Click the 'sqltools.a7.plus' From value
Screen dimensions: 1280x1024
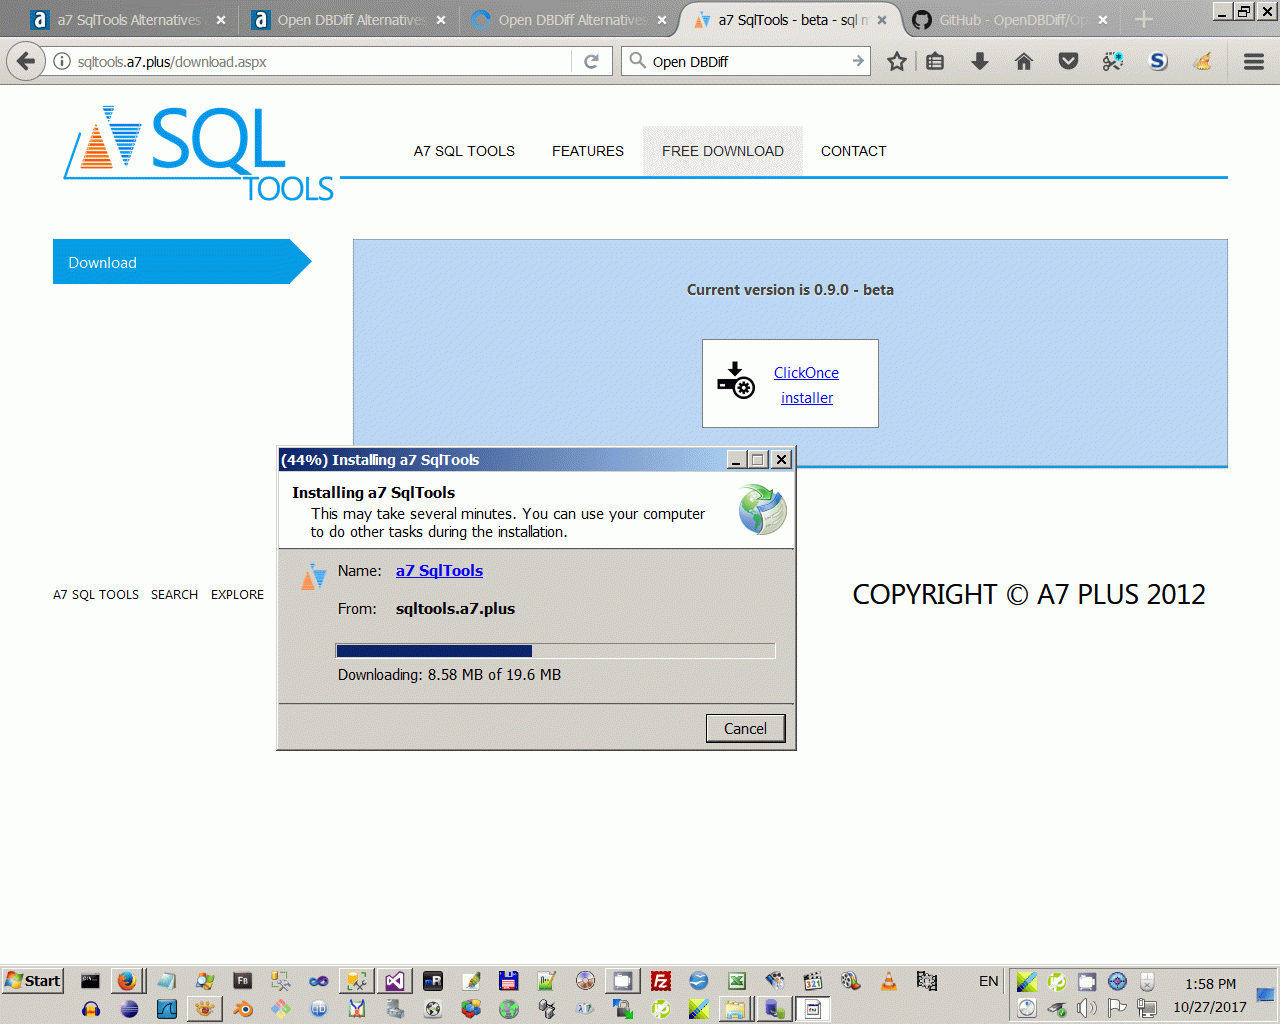tap(455, 609)
